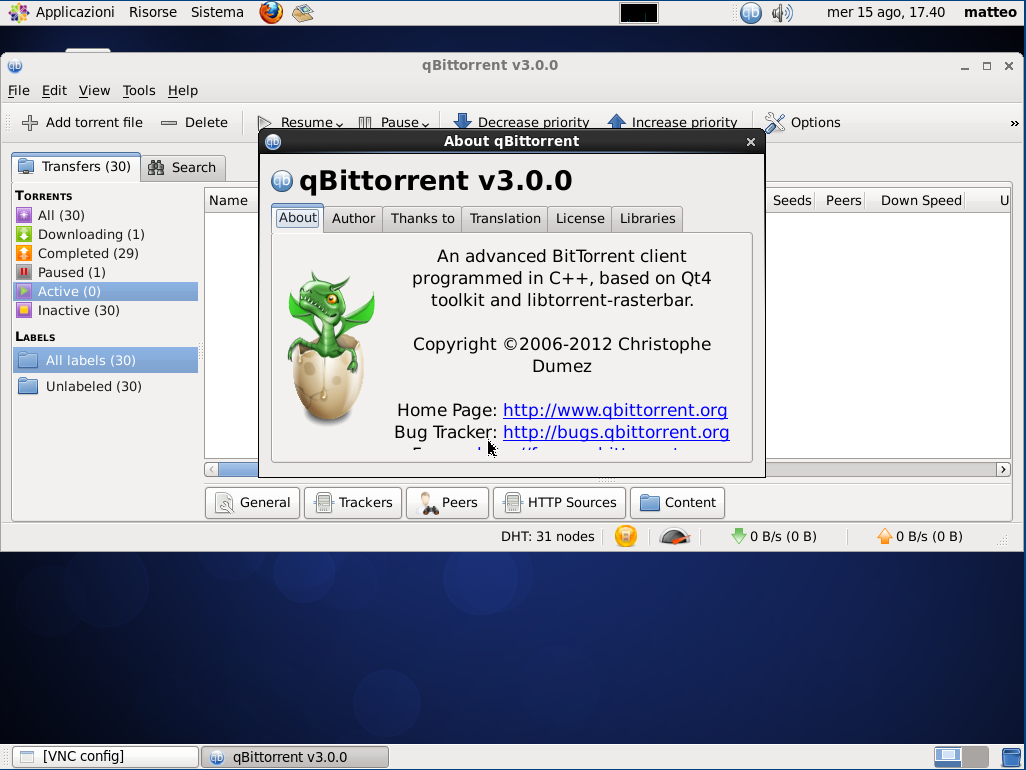Switch to the License tab
This screenshot has height=770, width=1026.
580,219
